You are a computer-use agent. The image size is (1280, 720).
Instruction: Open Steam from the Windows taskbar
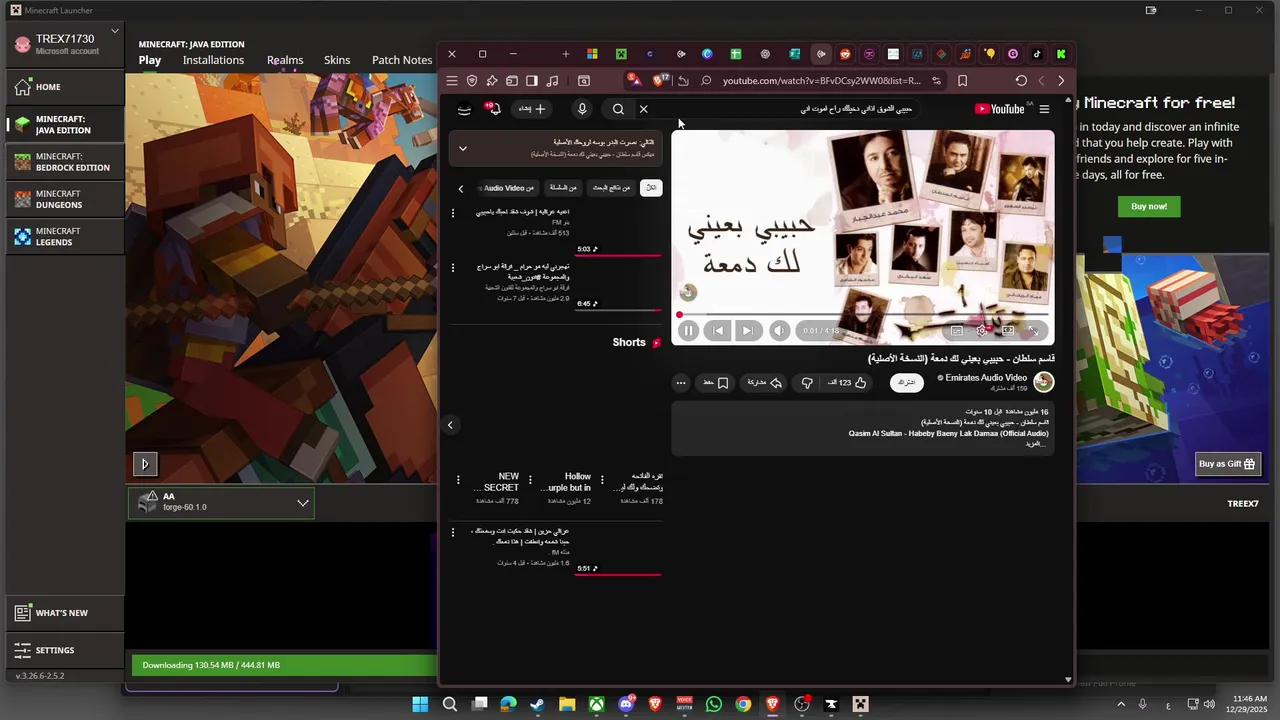[537, 704]
